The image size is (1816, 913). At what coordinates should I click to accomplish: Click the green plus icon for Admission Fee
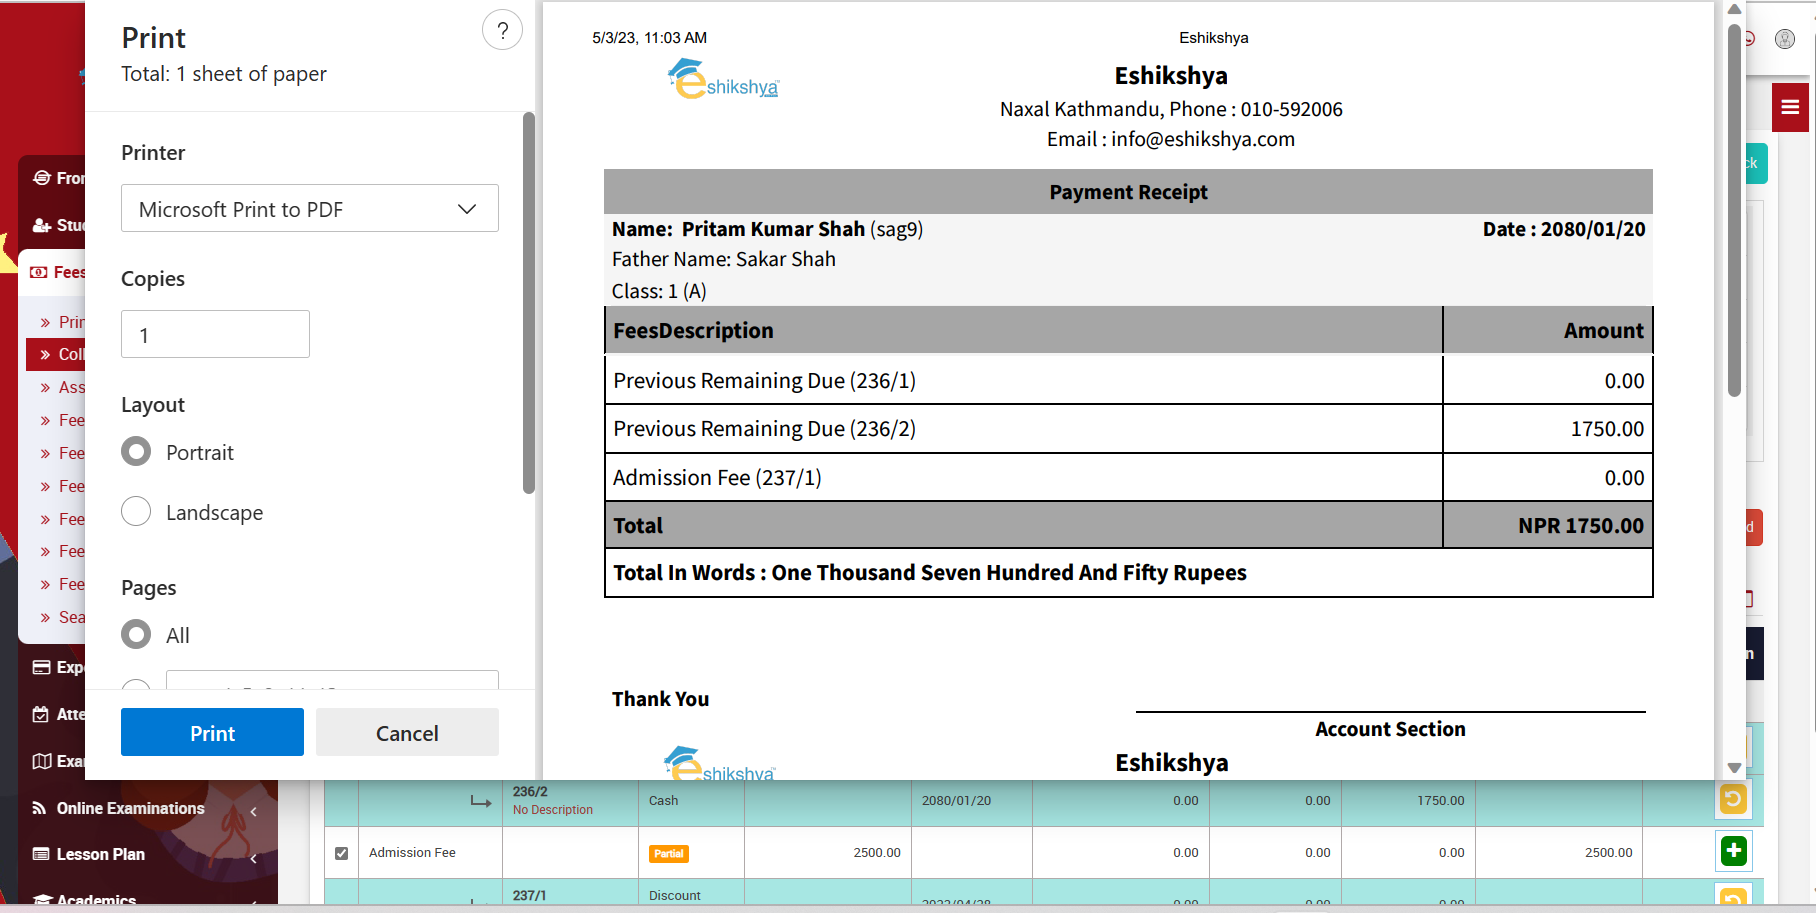[x=1733, y=851]
